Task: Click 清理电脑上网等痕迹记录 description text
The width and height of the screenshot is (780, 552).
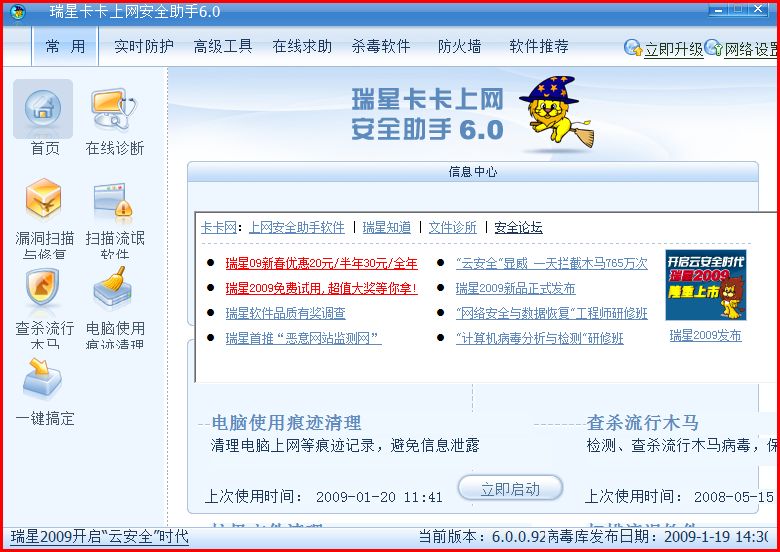Action: point(345,445)
